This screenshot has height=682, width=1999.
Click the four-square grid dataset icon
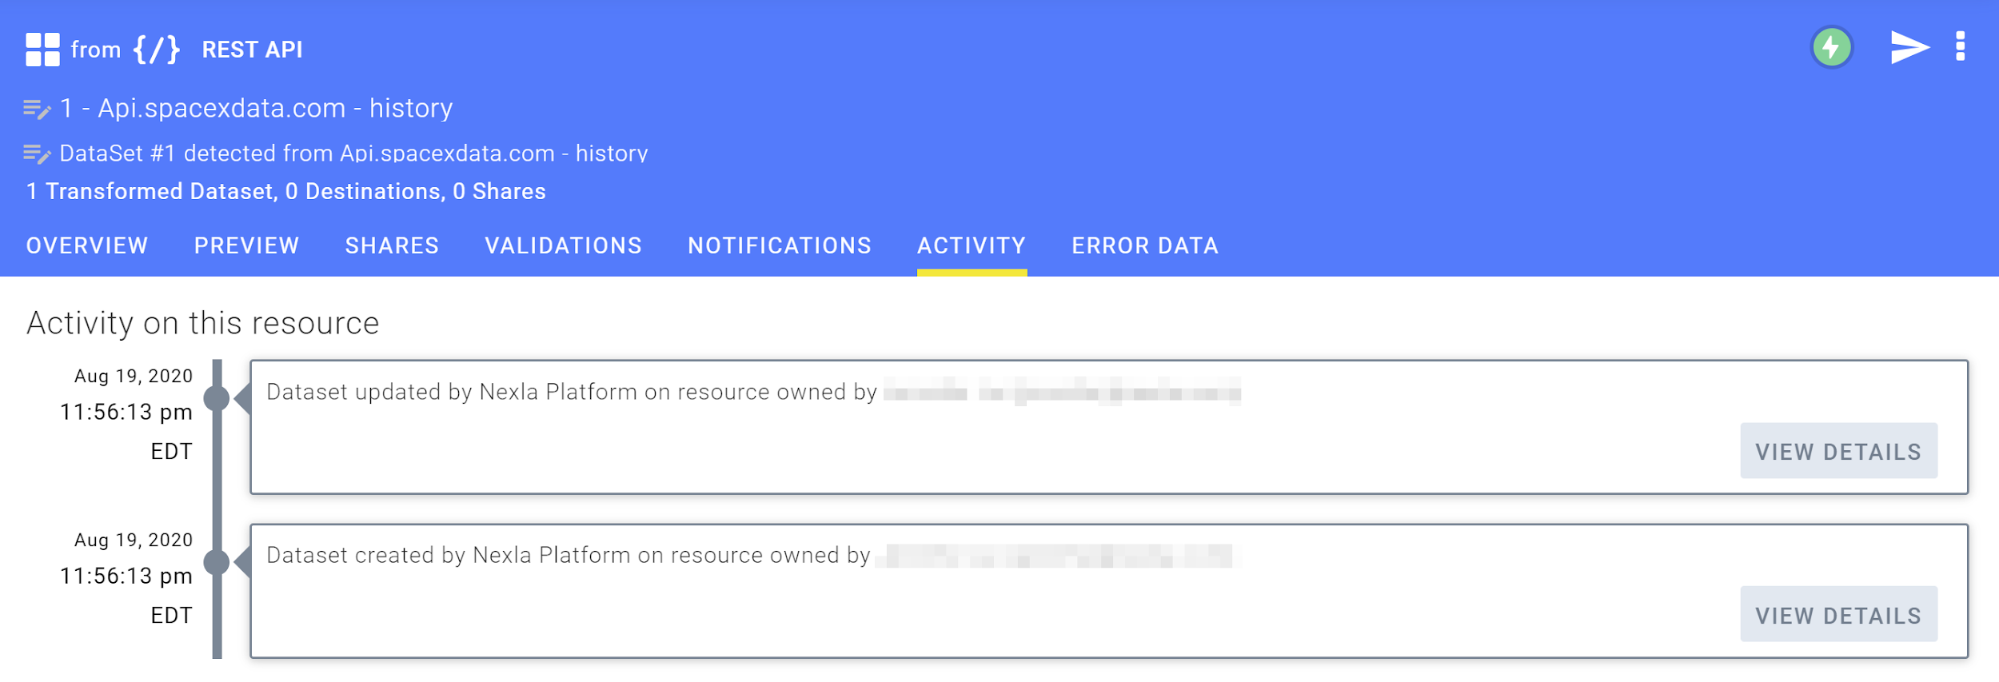tap(42, 49)
